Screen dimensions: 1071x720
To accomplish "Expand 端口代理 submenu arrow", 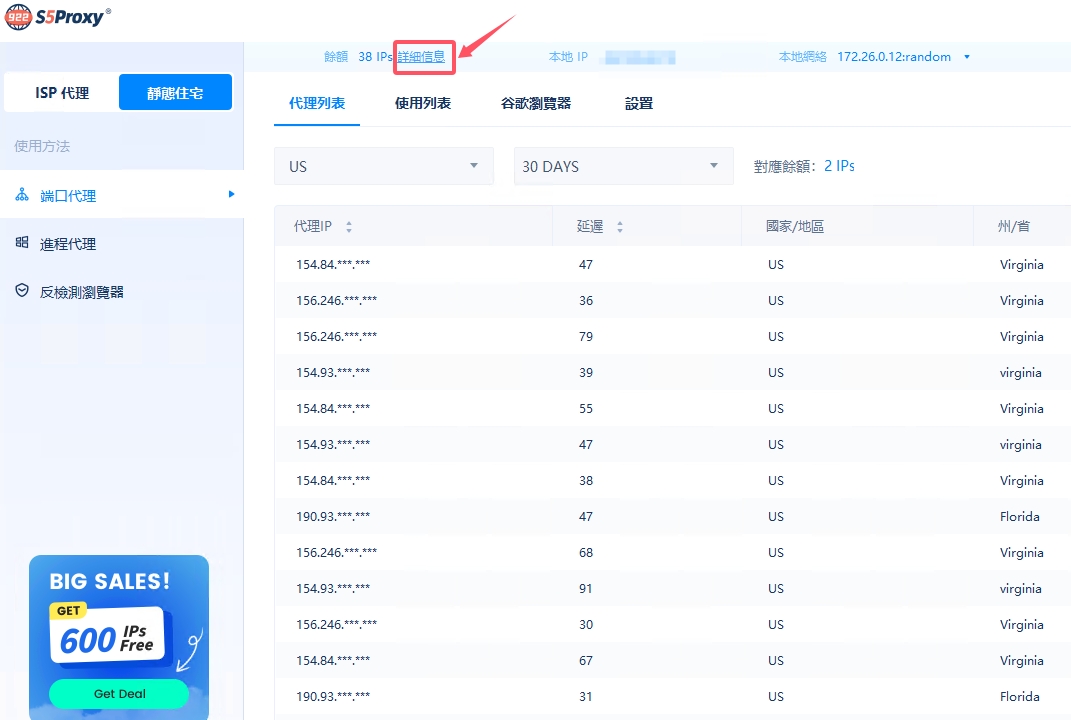I will tap(231, 194).
